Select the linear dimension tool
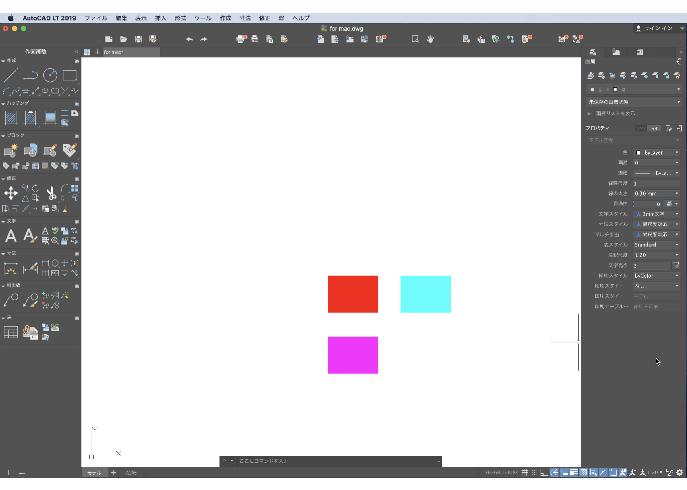 11,268
